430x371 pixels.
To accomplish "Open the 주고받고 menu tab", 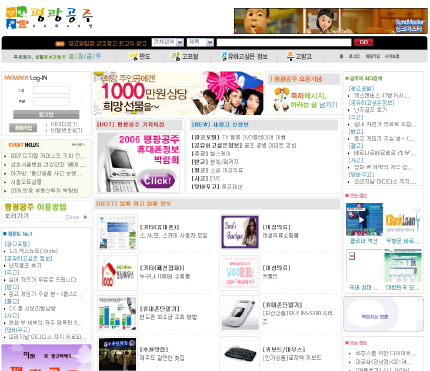I will tap(299, 56).
